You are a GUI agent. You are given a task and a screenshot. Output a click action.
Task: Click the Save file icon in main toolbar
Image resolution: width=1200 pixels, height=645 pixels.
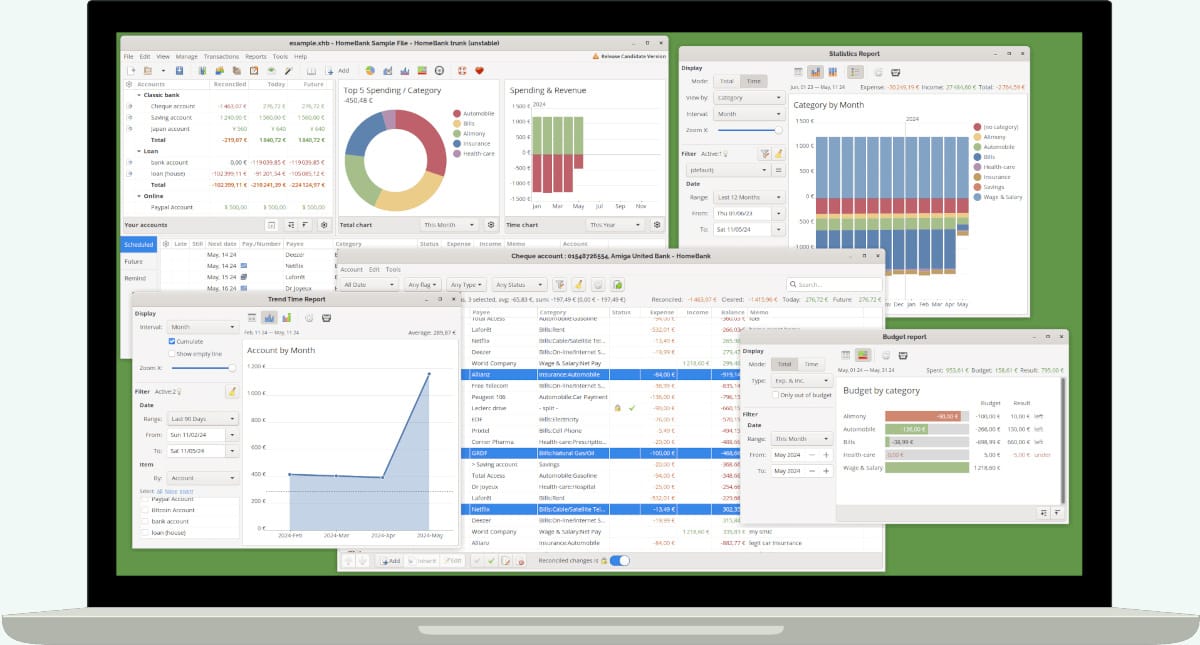tap(179, 71)
